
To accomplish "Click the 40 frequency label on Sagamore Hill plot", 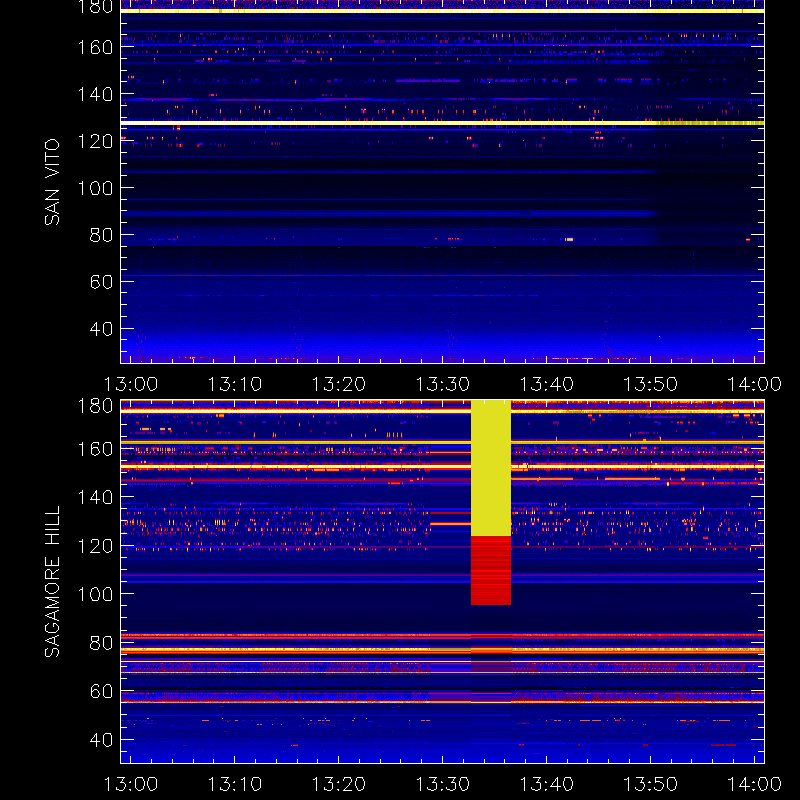I will [101, 740].
